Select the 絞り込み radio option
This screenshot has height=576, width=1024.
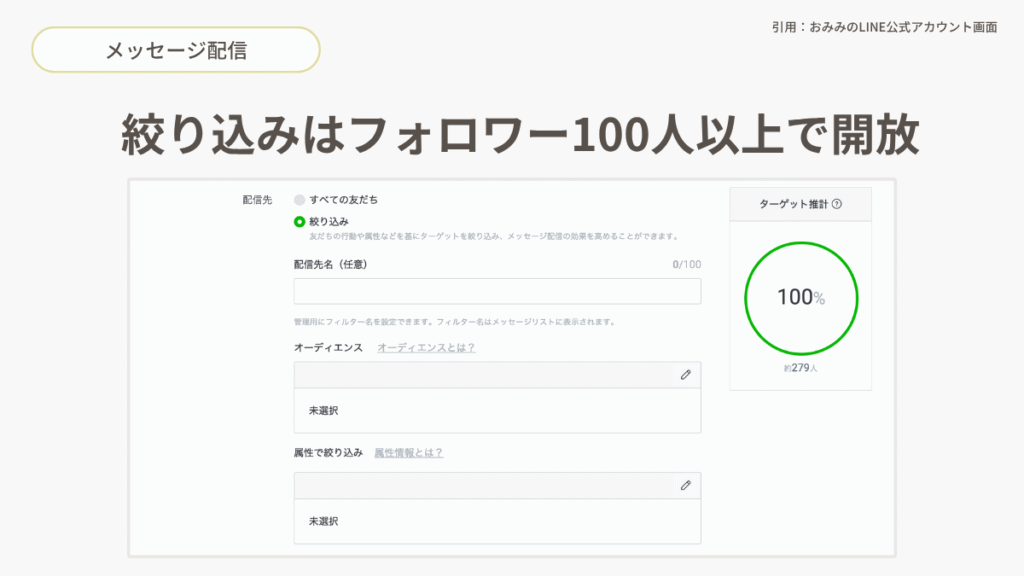coord(299,221)
